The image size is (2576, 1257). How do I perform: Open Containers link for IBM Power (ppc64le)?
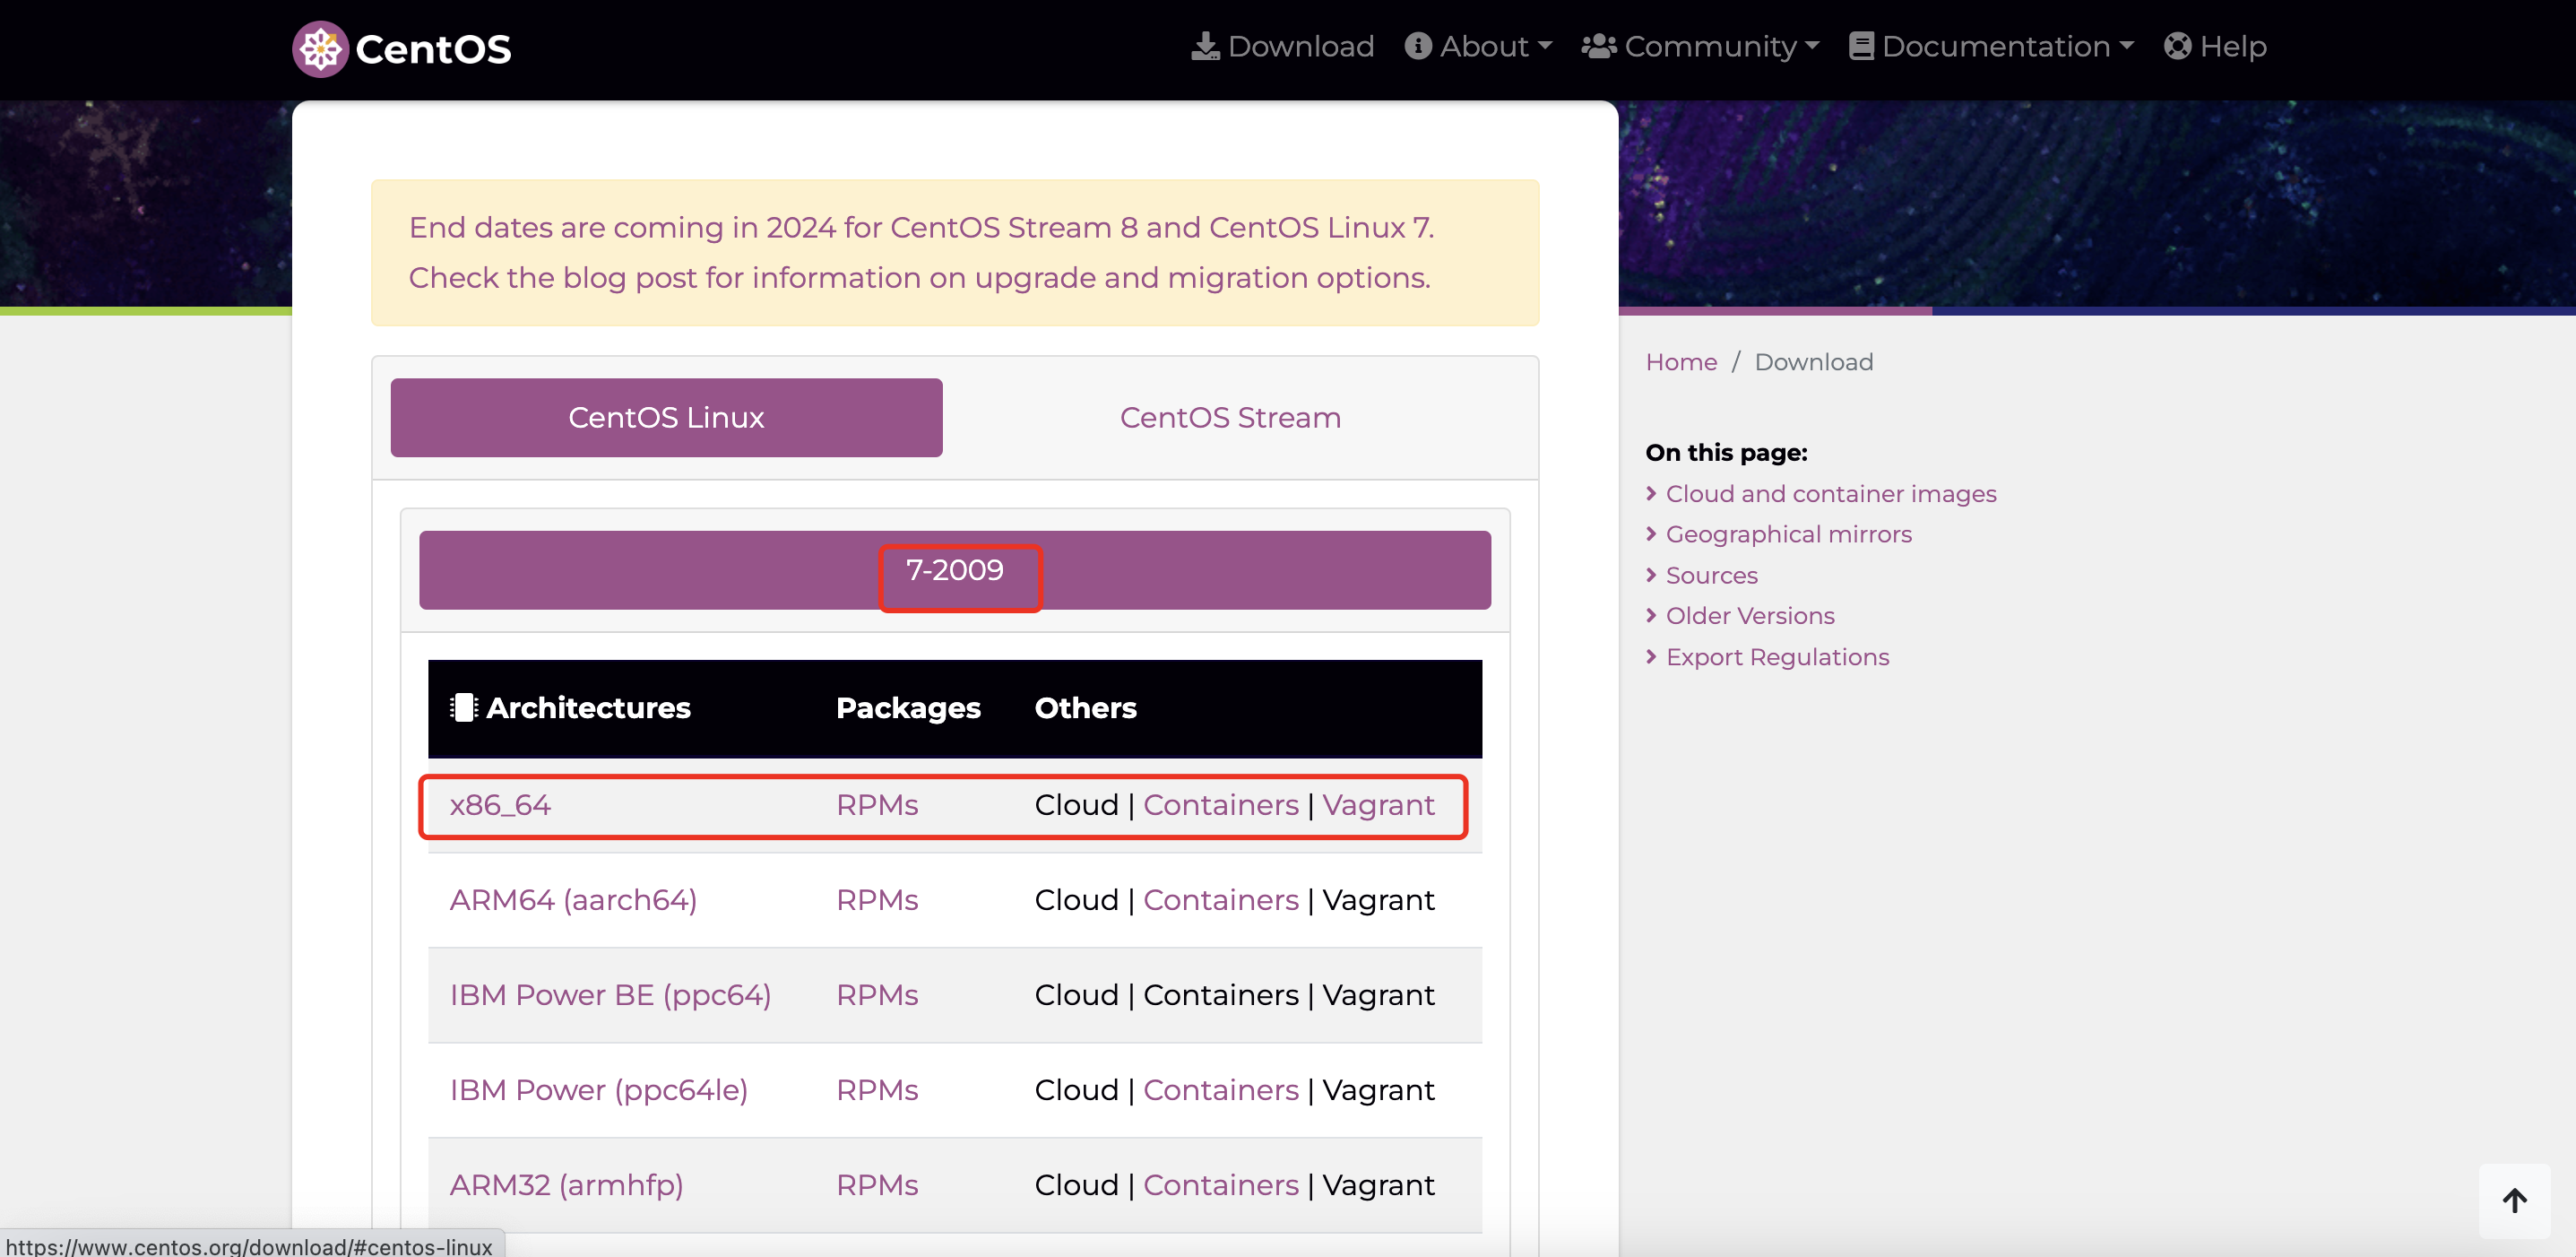coord(1220,1090)
